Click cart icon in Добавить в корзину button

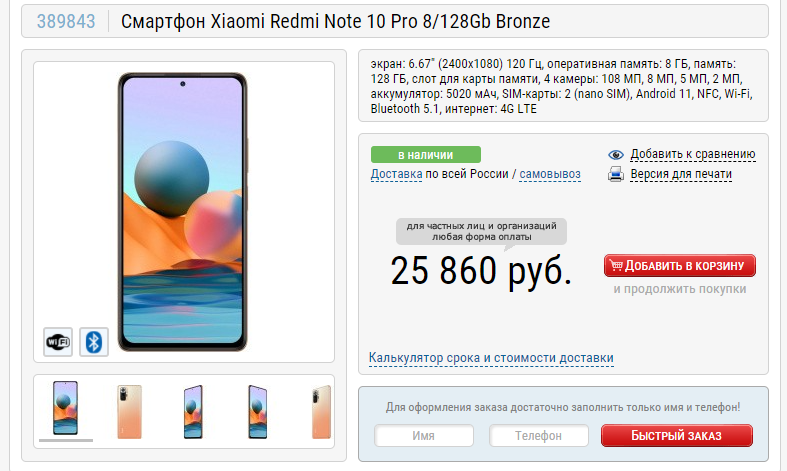(x=616, y=265)
